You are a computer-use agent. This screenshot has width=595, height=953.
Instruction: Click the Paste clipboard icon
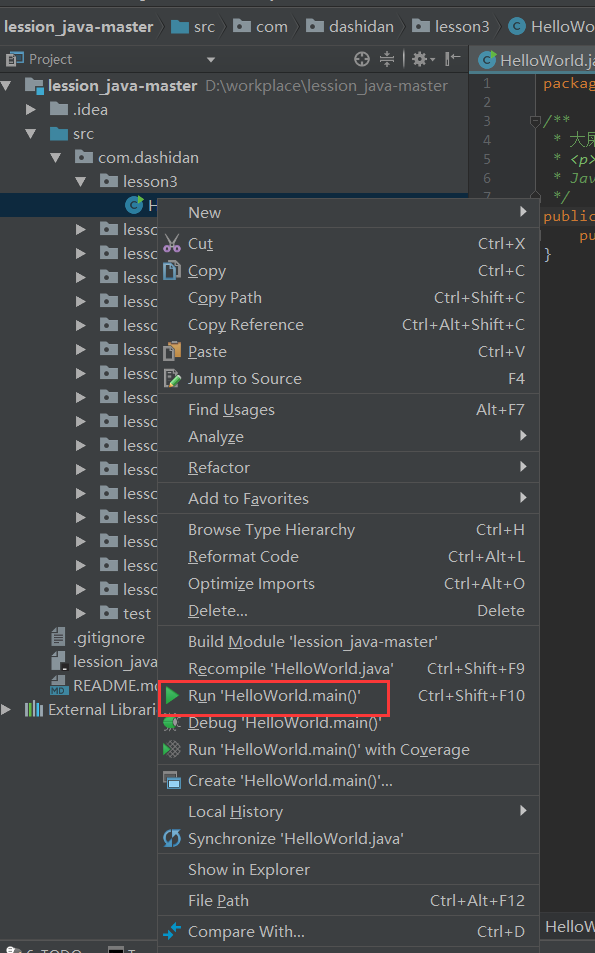[172, 351]
